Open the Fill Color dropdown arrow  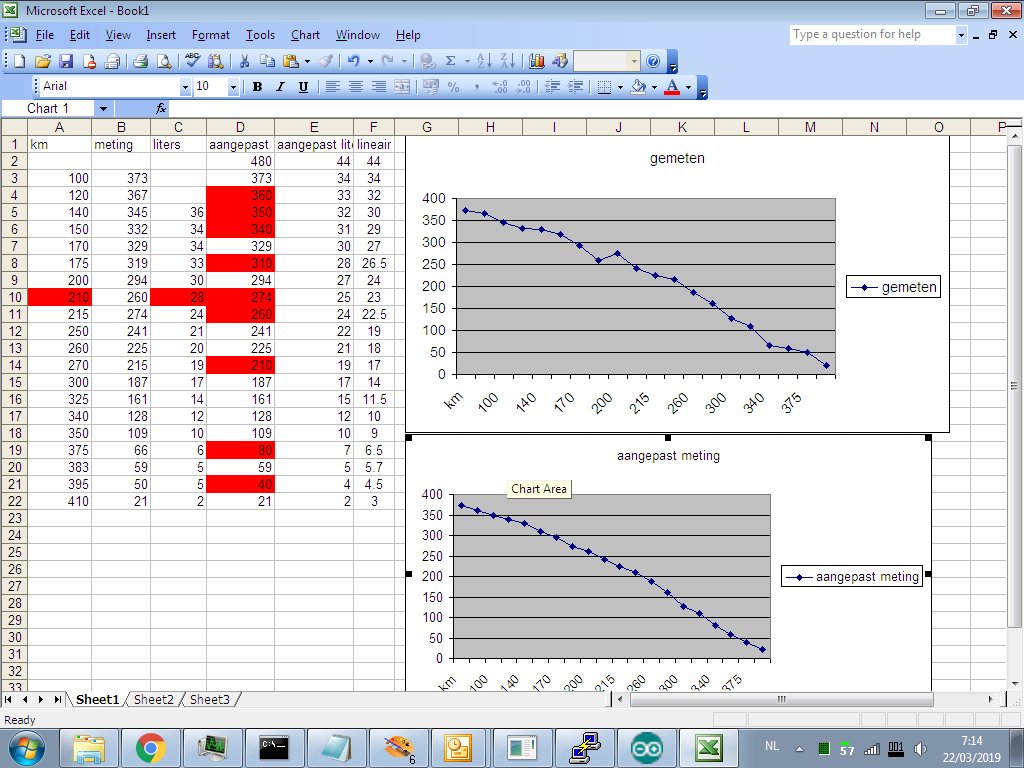point(654,87)
